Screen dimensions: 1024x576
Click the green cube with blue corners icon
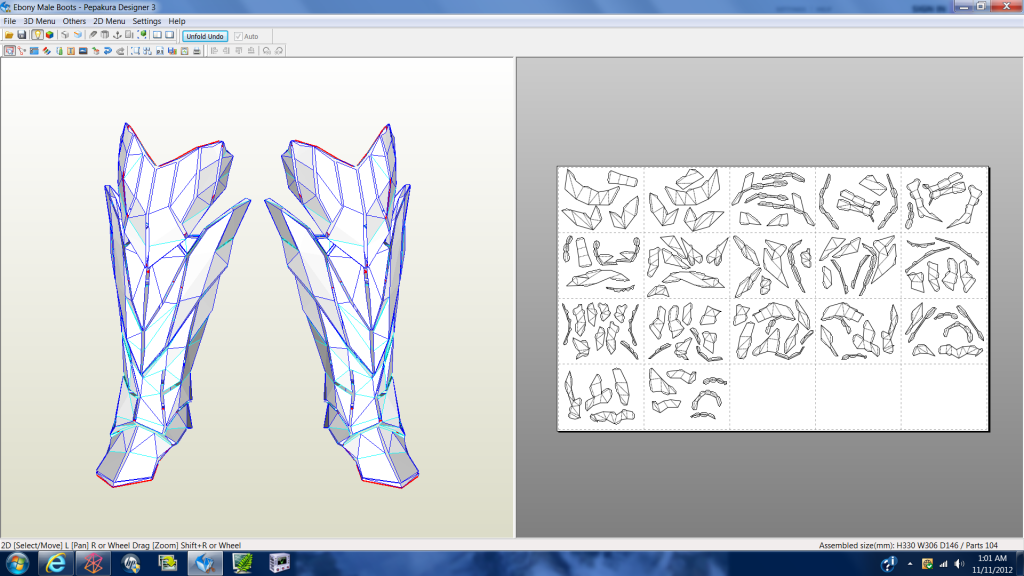pos(142,35)
